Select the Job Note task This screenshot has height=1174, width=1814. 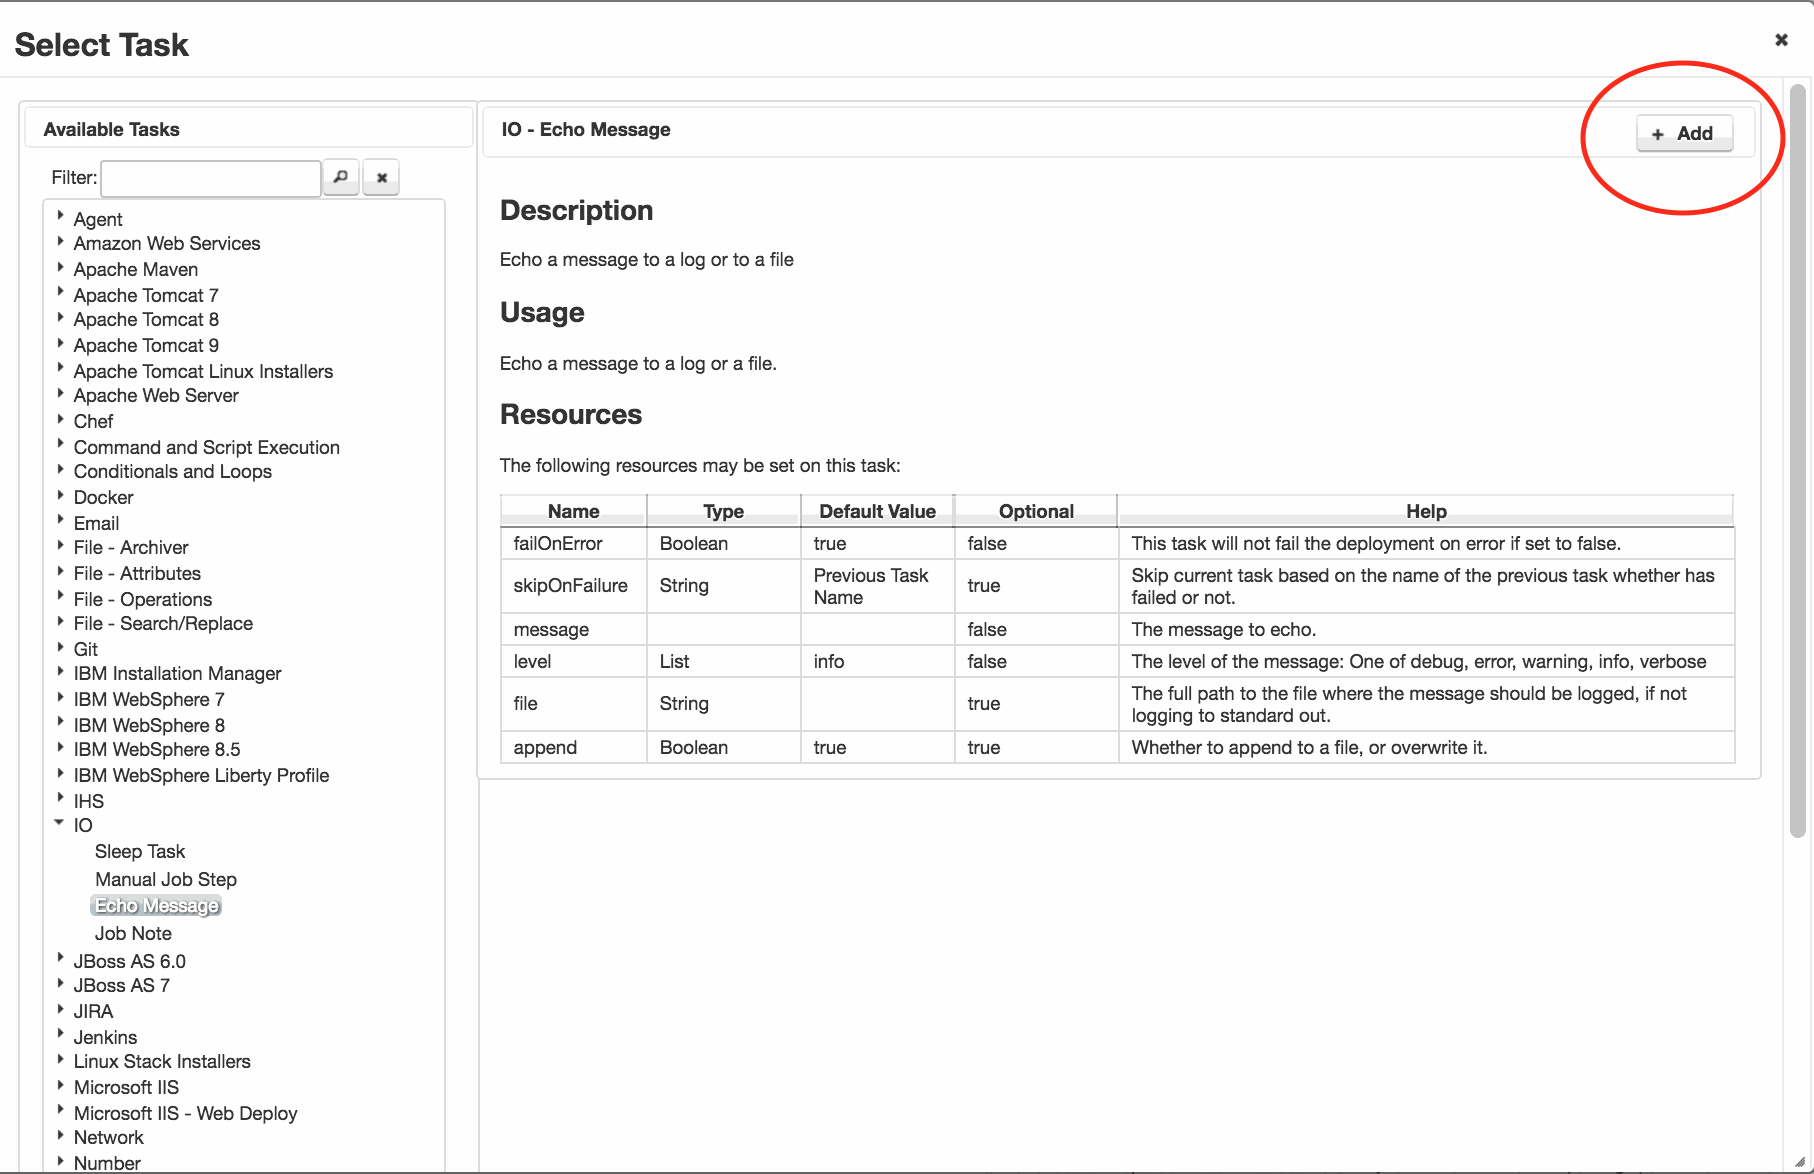click(133, 933)
